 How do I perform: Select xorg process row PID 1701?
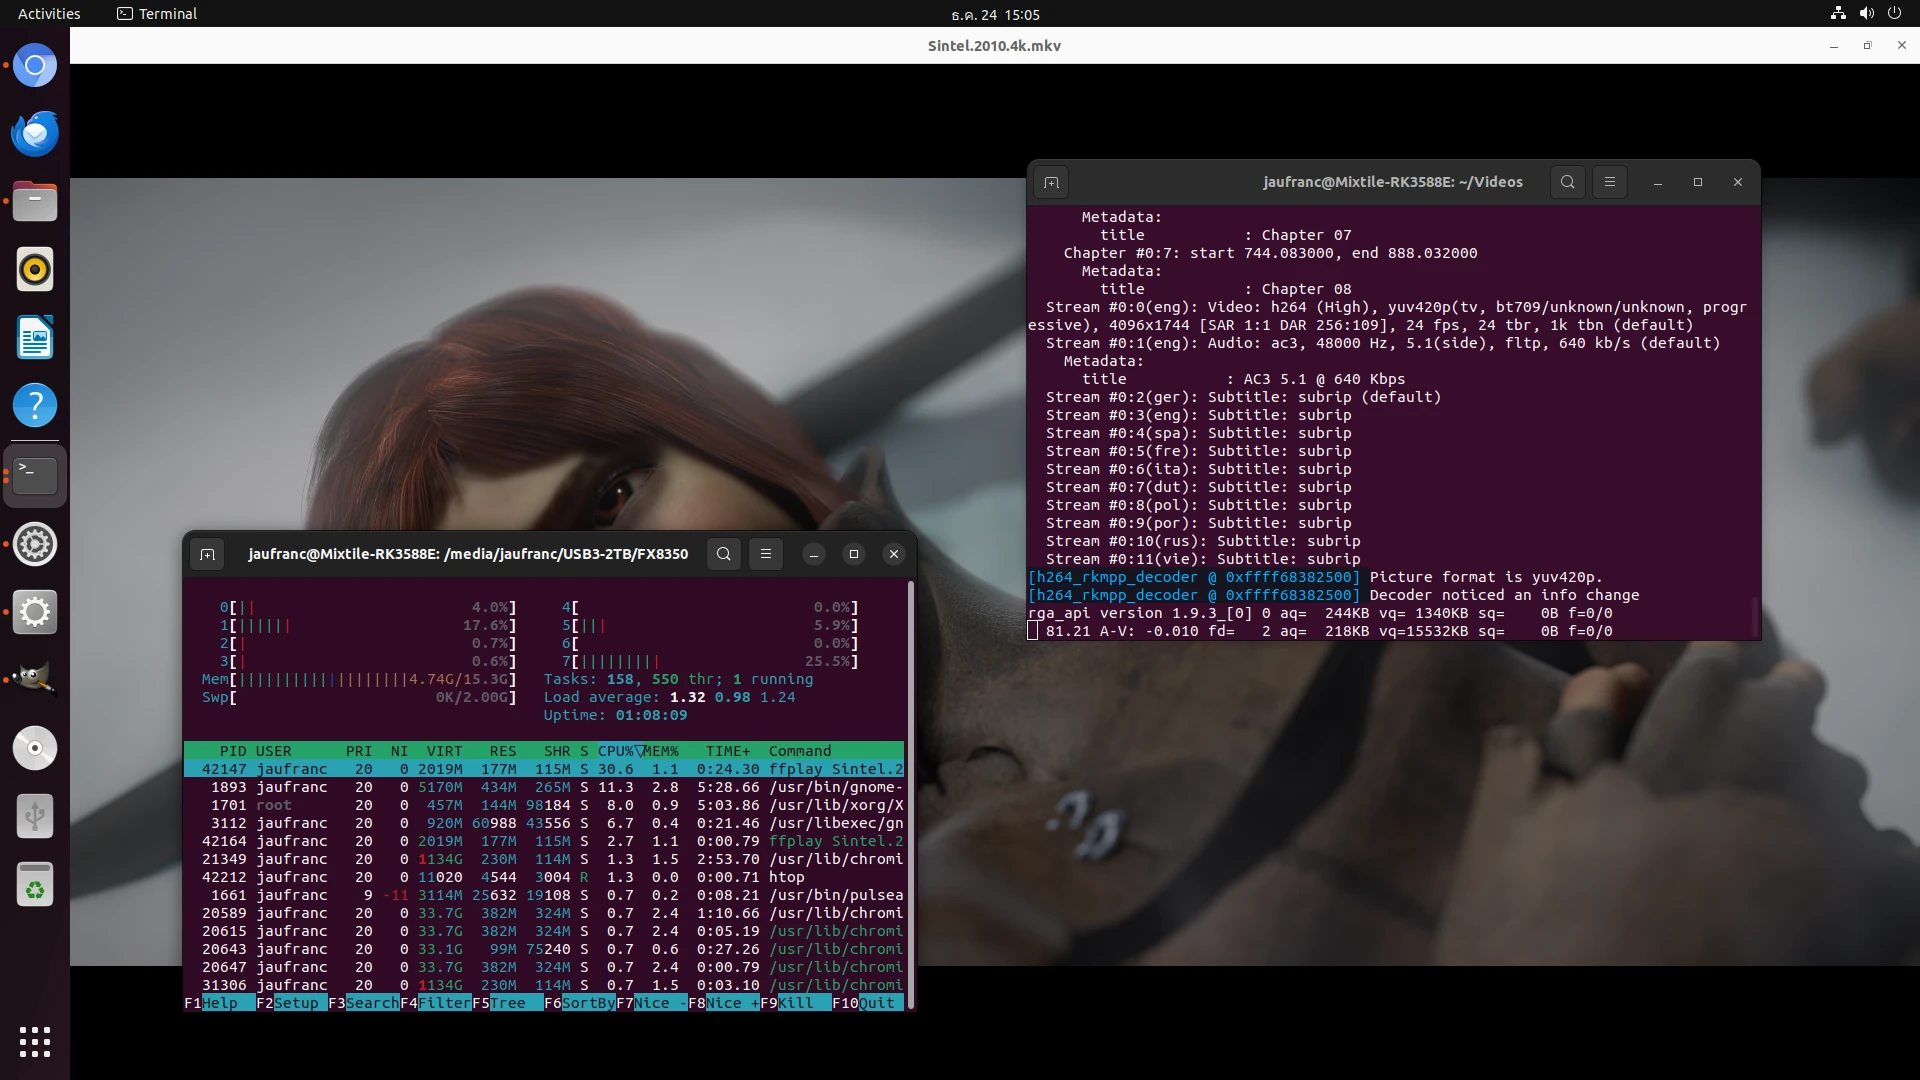pos(544,805)
